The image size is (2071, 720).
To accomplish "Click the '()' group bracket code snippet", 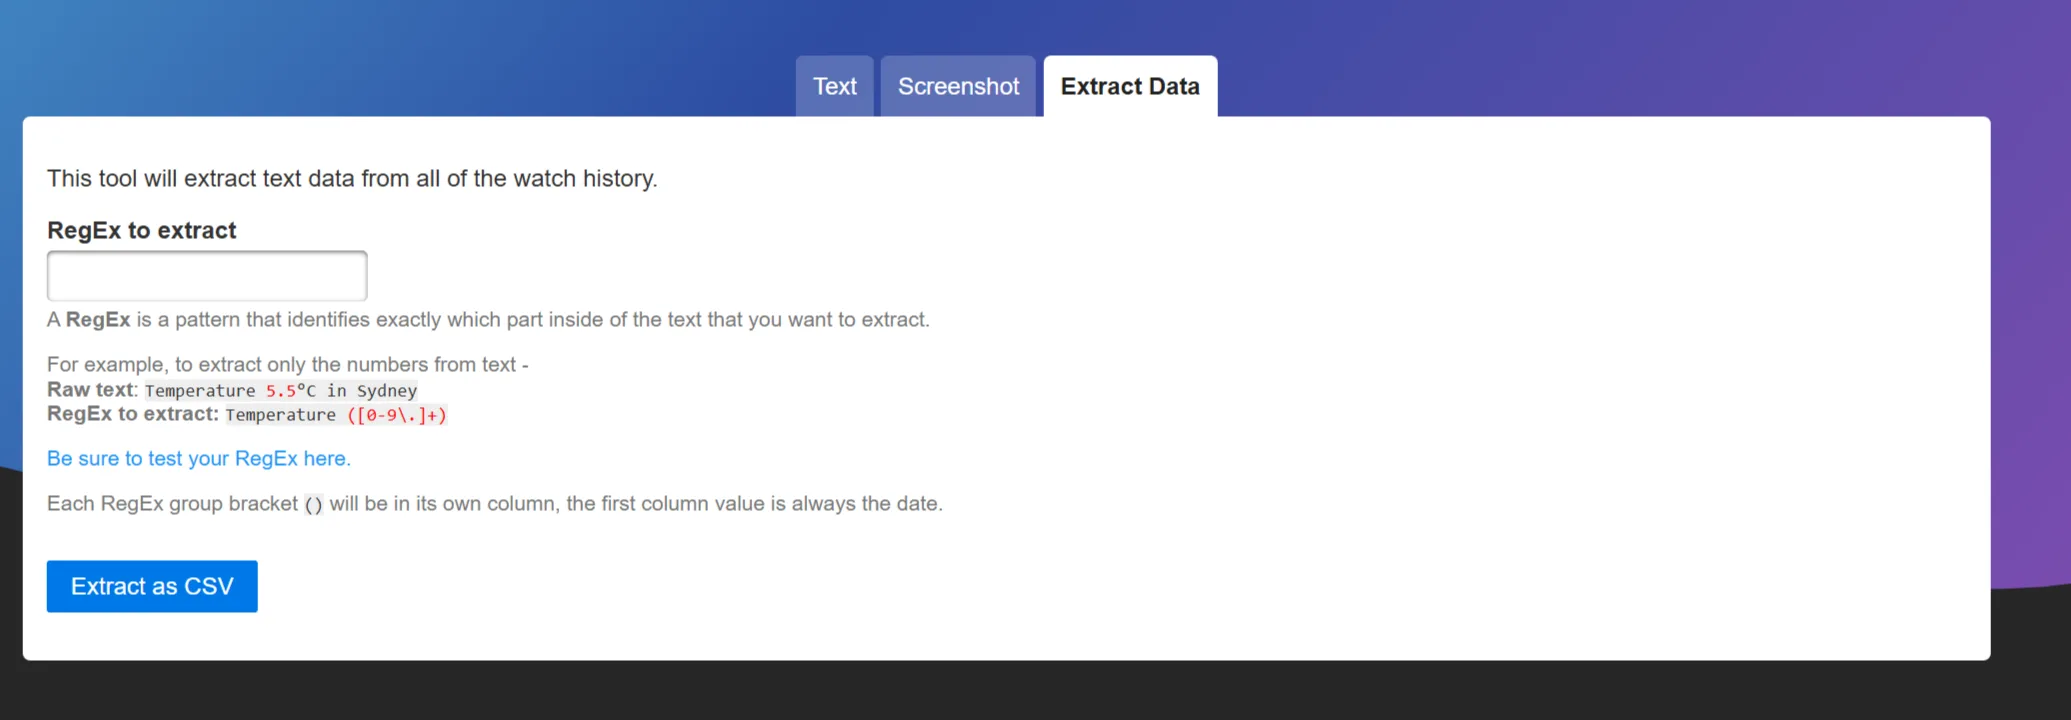I will [313, 504].
